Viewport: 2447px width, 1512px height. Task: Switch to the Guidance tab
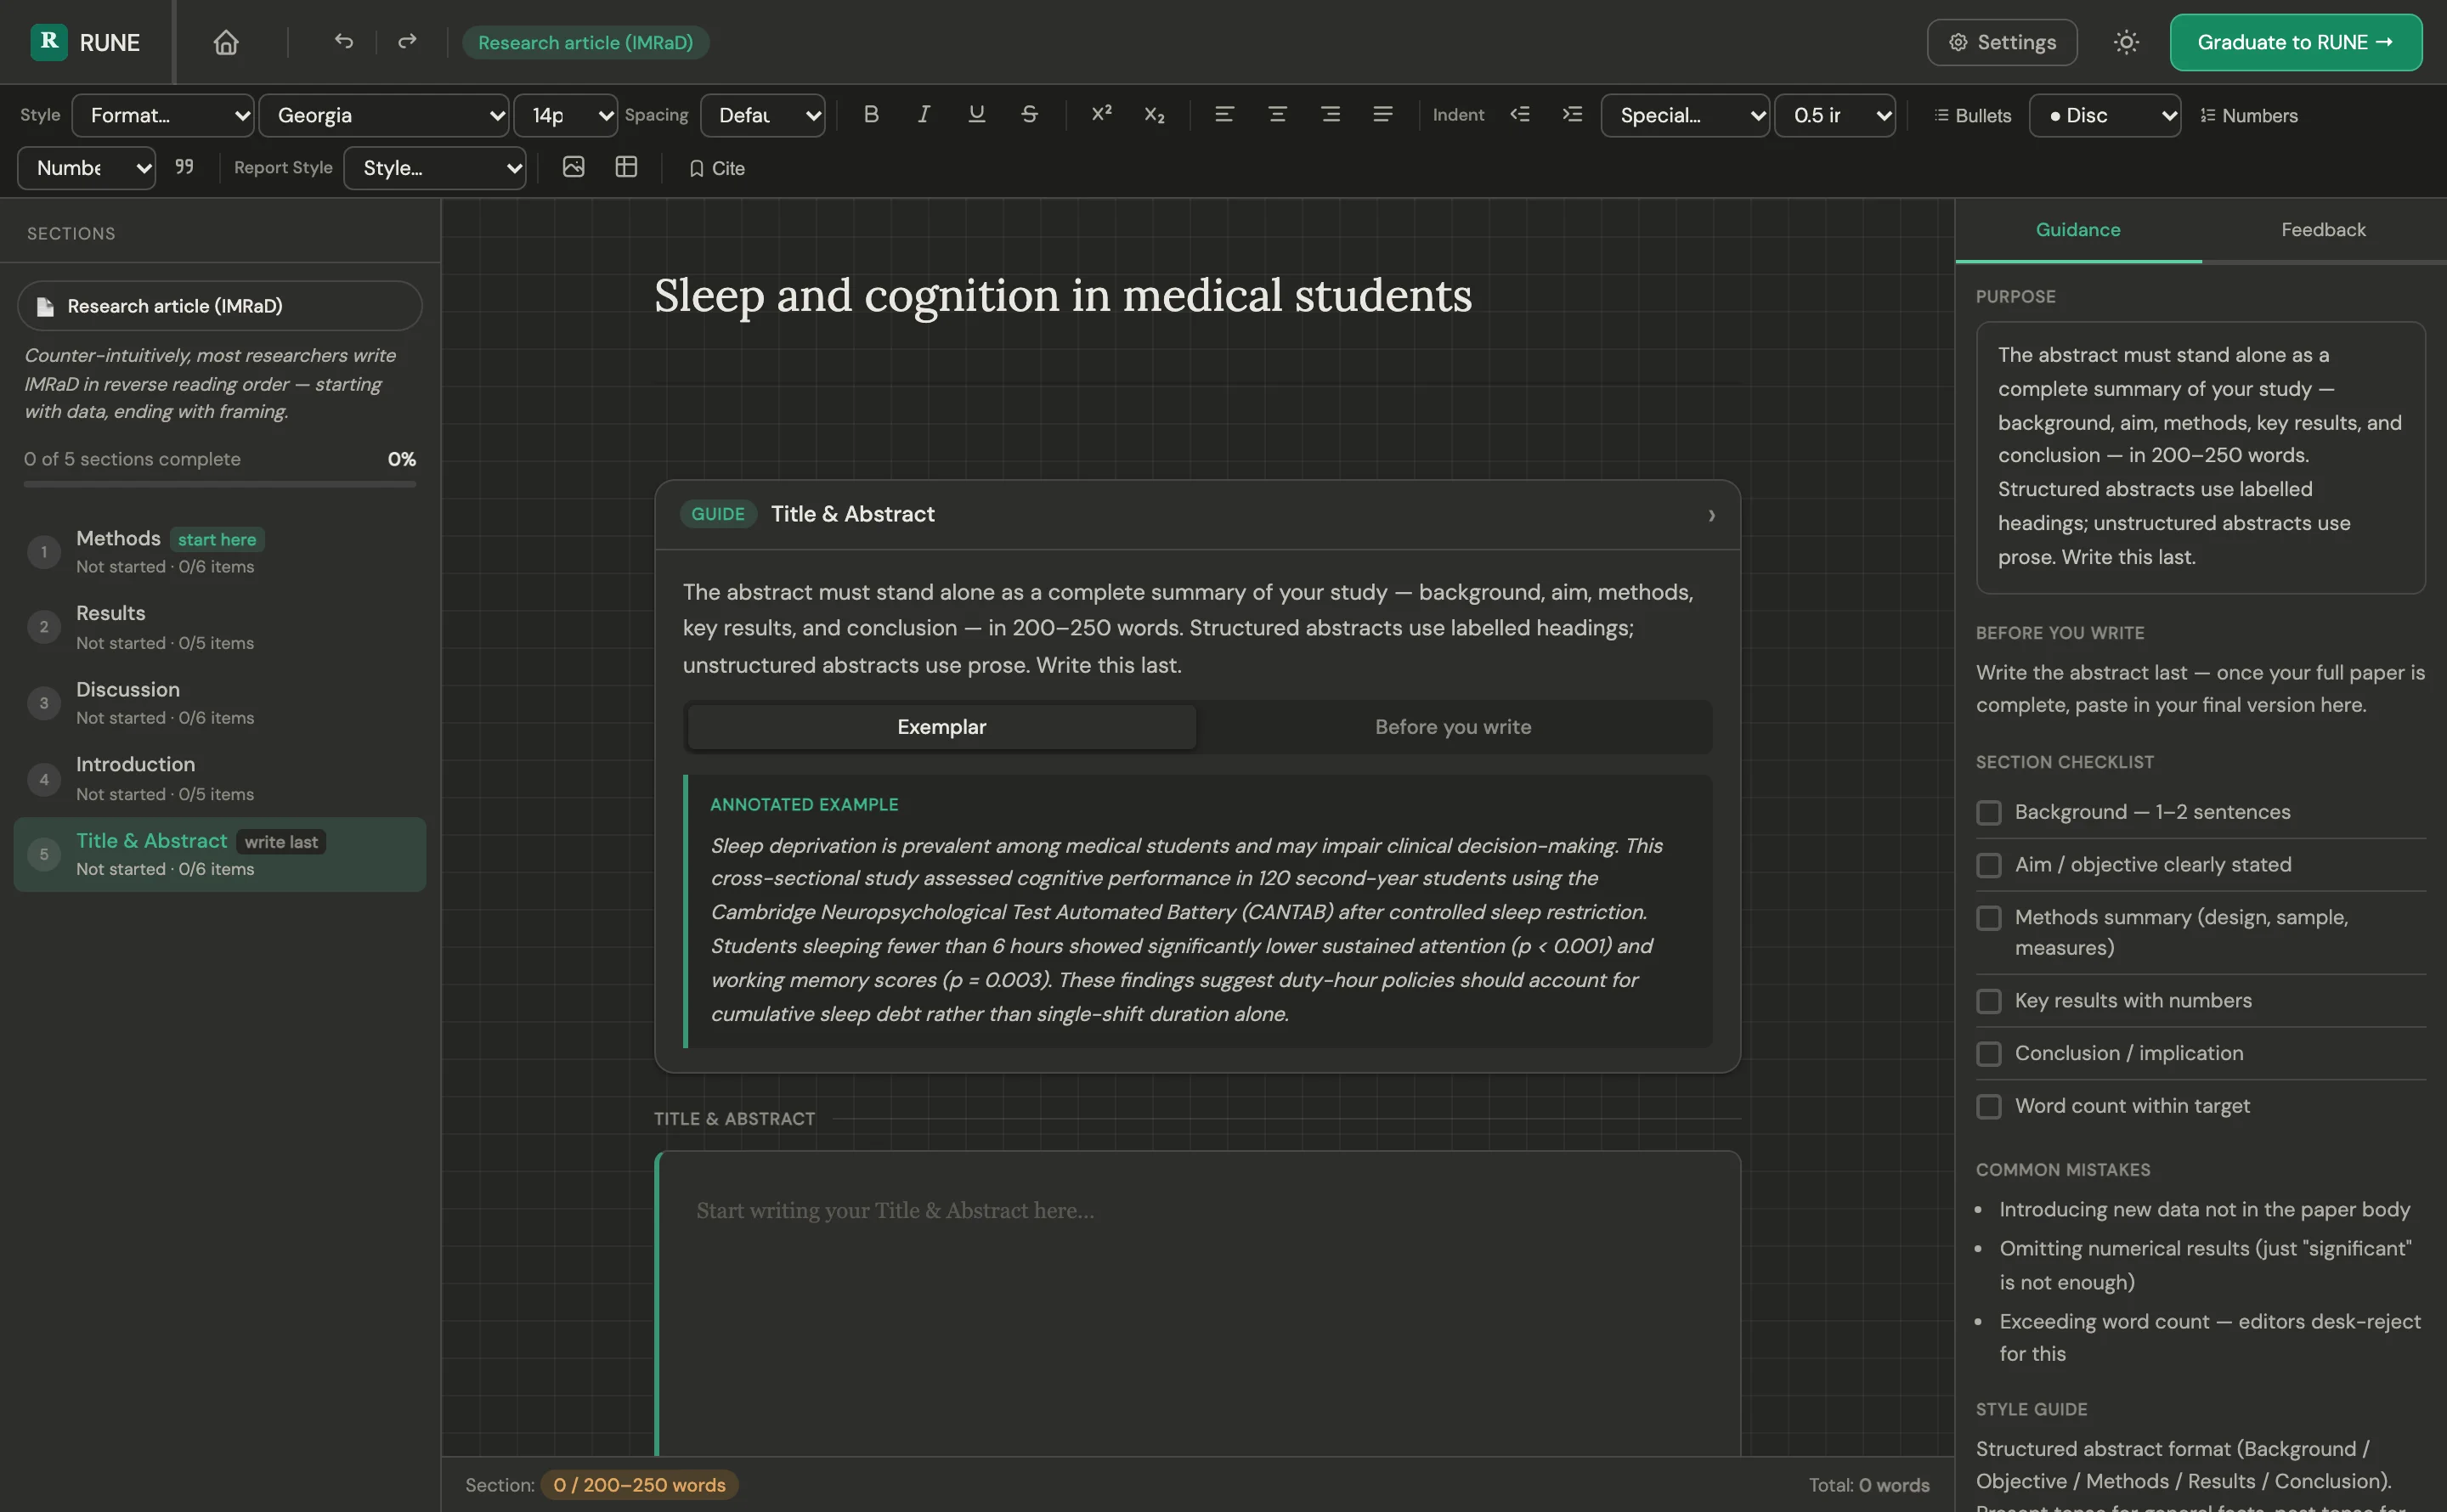(2078, 229)
